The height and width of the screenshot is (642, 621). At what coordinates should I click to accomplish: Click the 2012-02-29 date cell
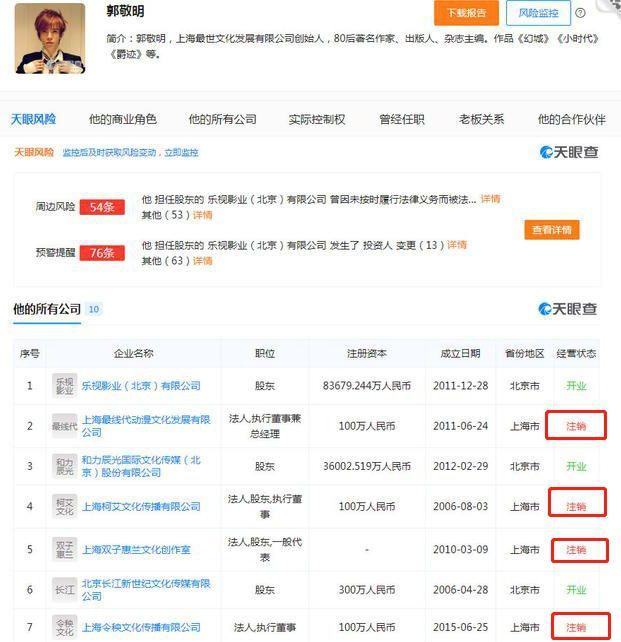(461, 466)
